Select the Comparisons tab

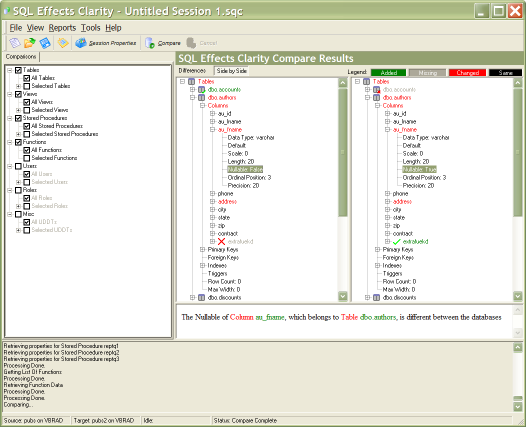[21, 57]
